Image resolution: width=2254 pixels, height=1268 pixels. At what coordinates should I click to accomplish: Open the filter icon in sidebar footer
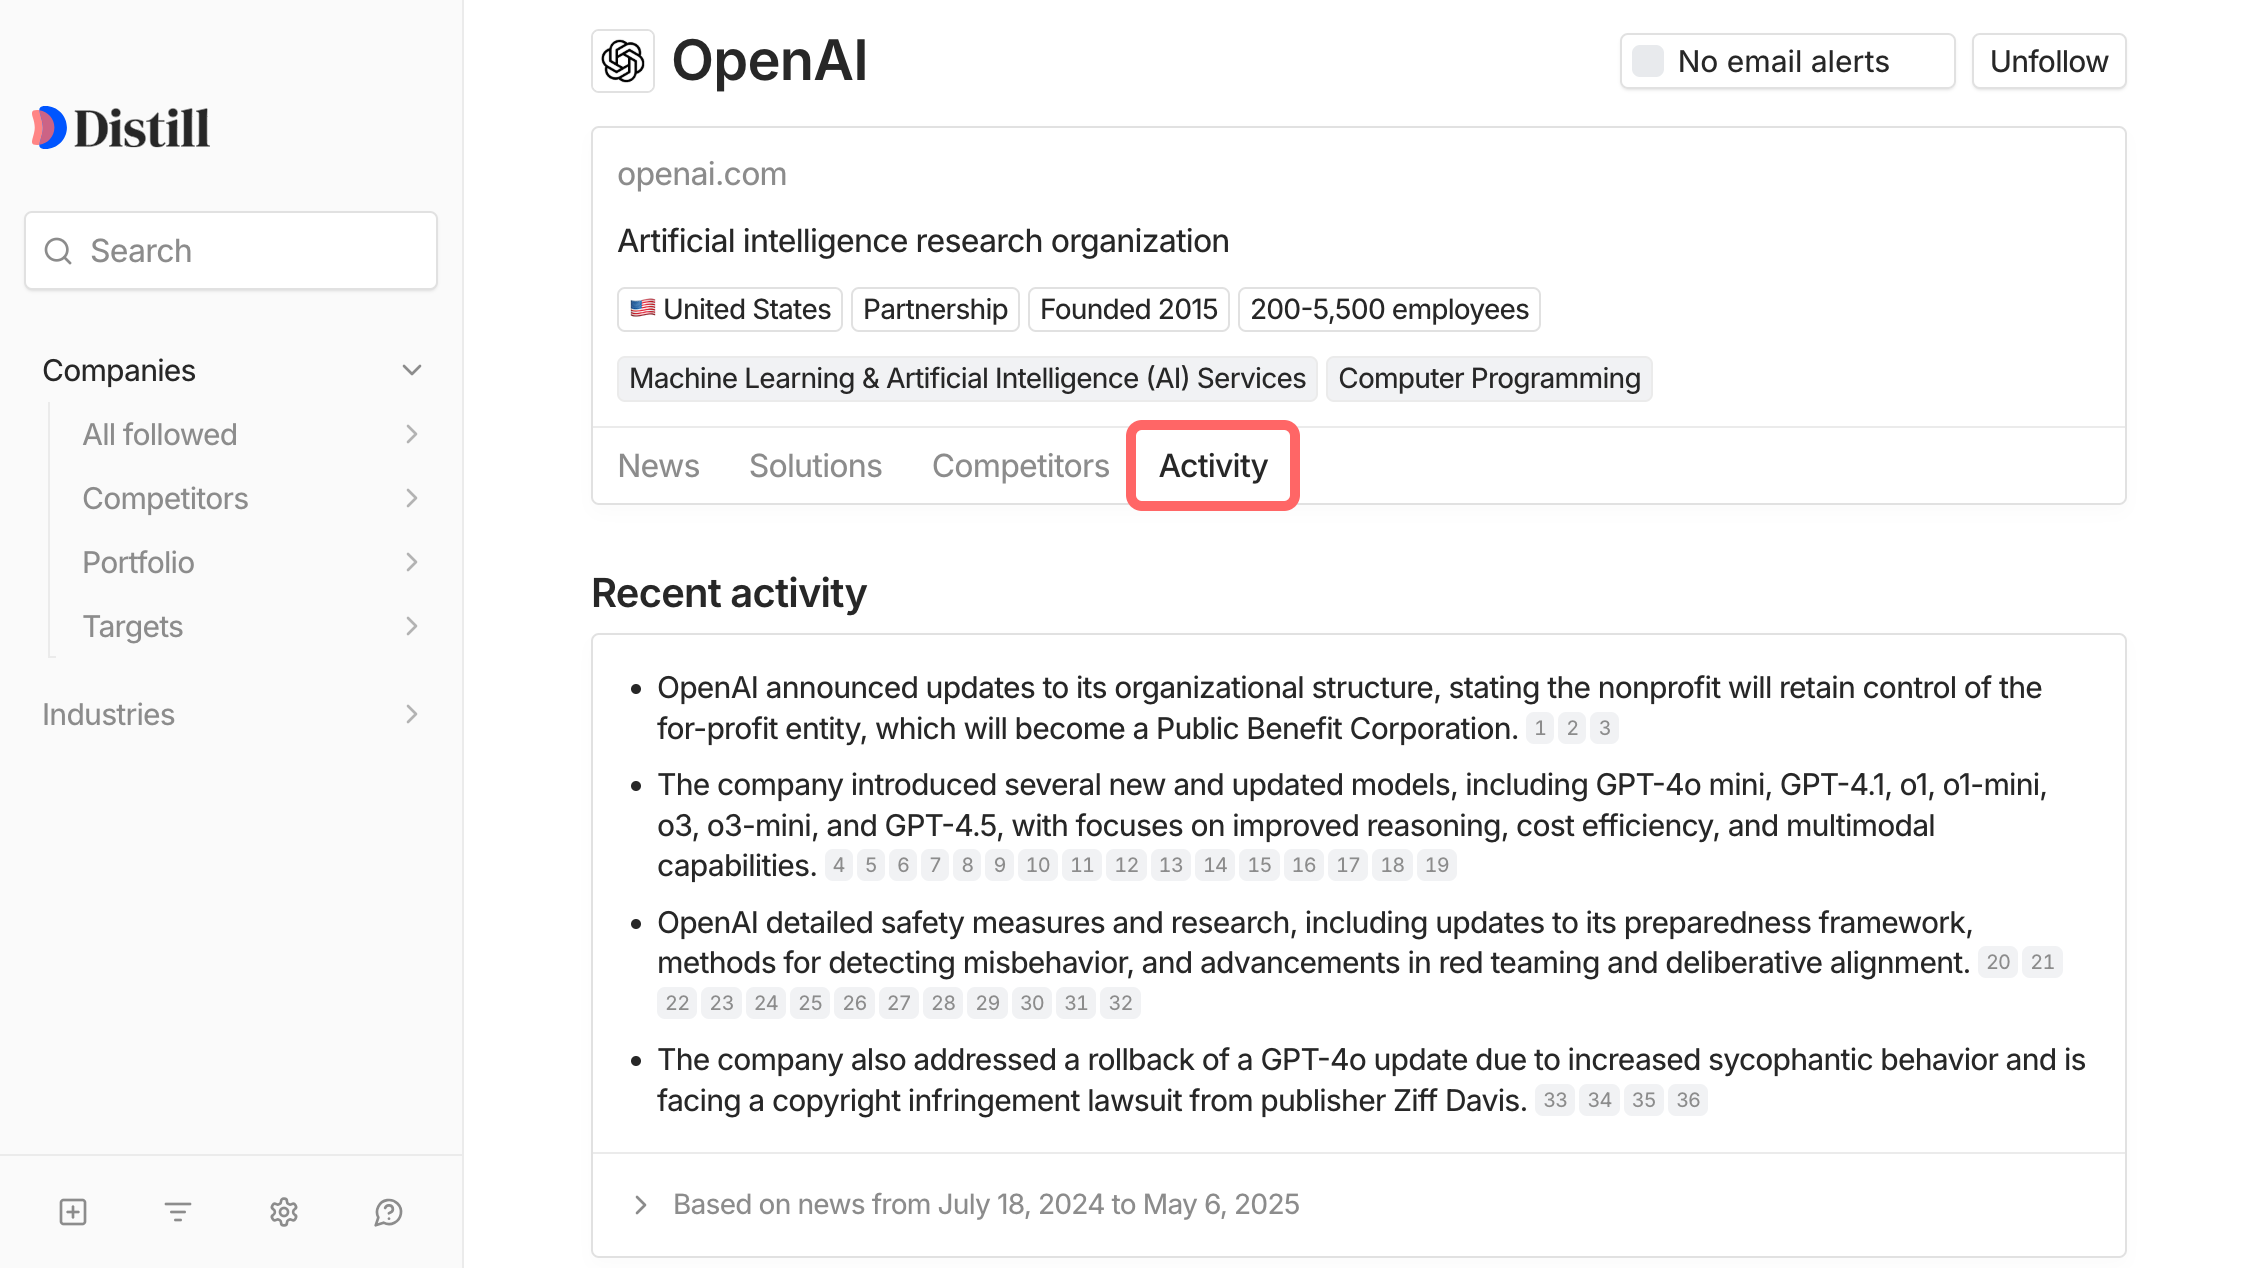pos(178,1212)
